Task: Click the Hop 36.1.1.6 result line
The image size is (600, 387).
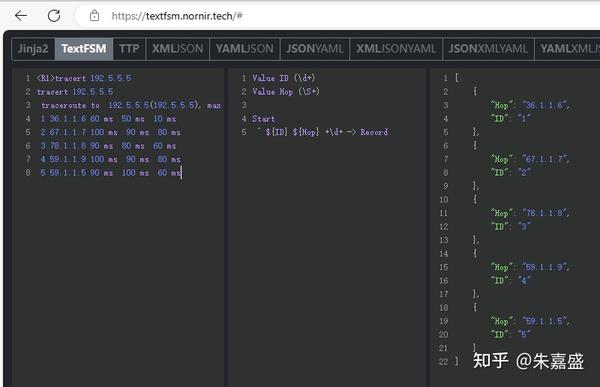Action: point(530,105)
